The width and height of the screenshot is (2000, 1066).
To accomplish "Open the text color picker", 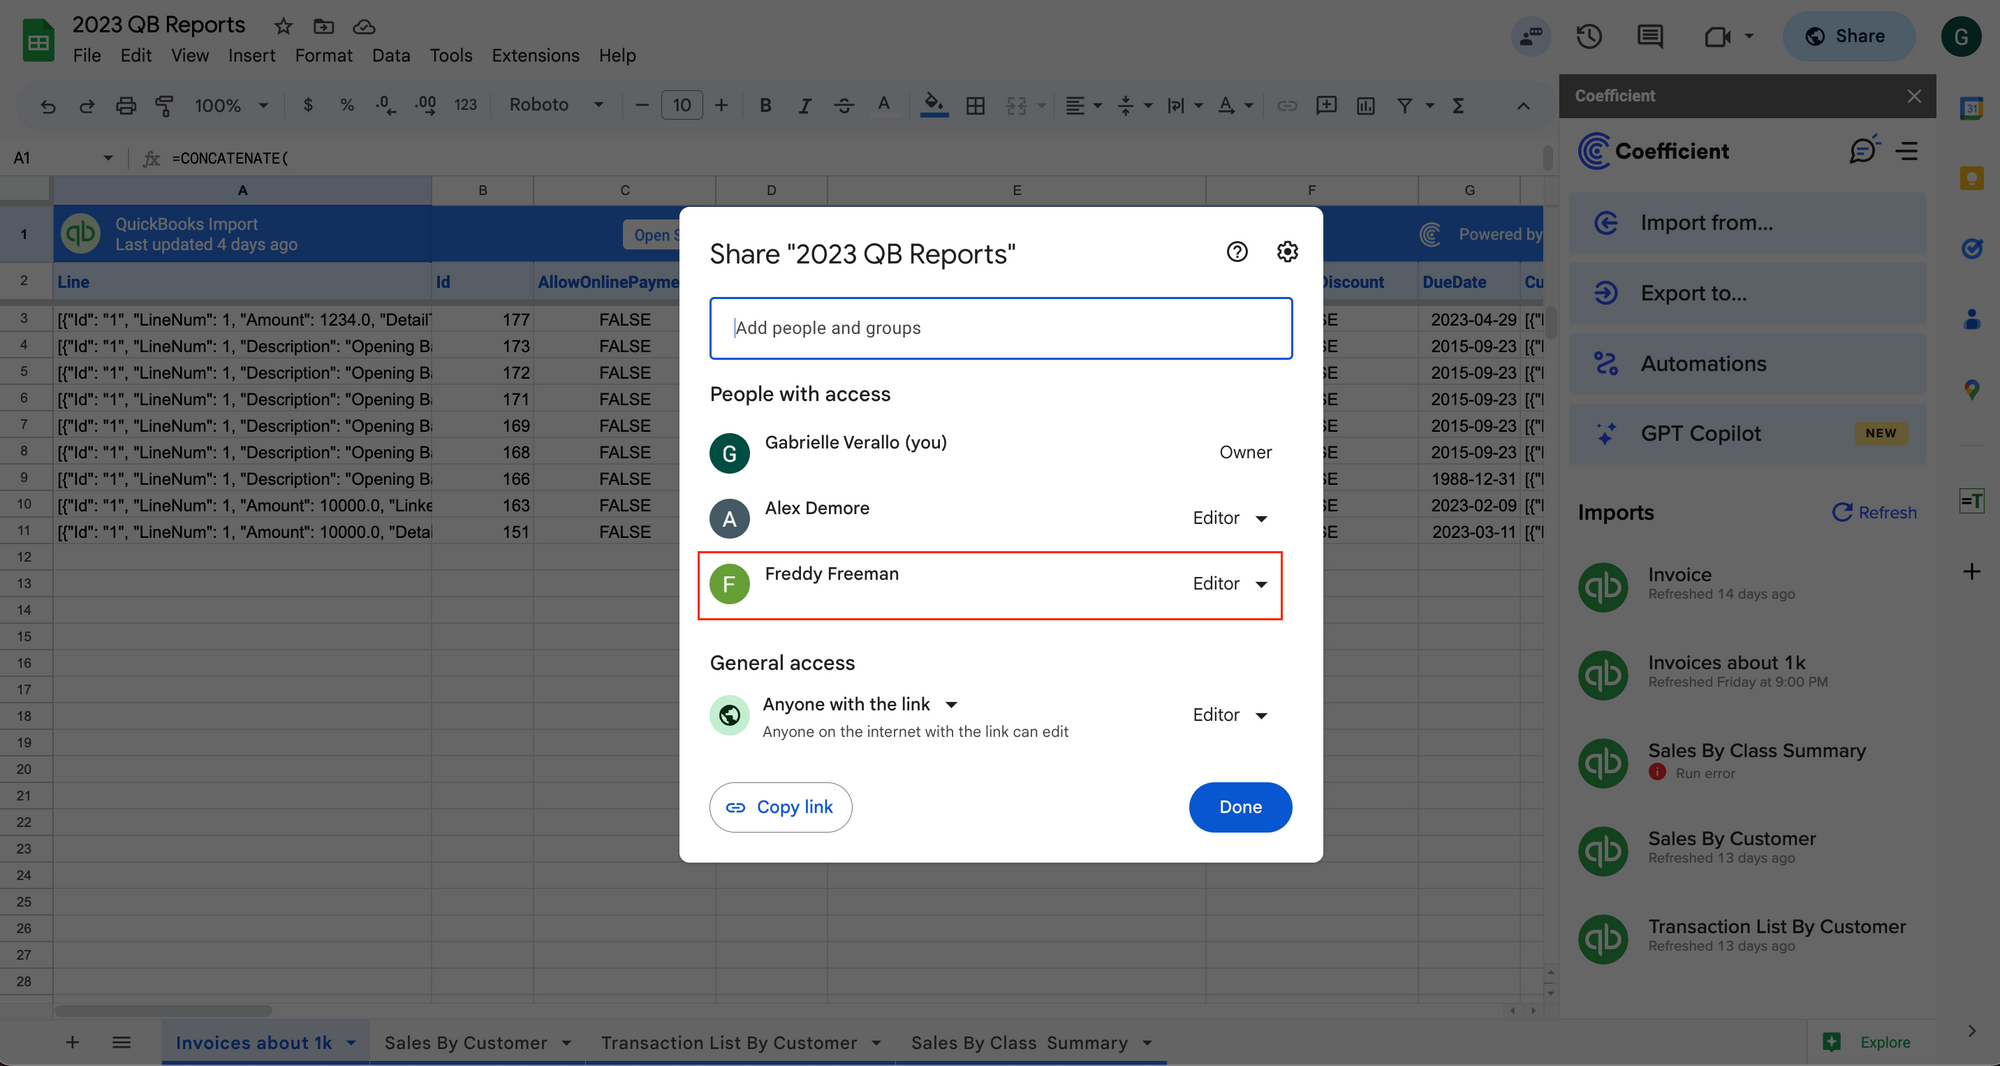I will [883, 105].
